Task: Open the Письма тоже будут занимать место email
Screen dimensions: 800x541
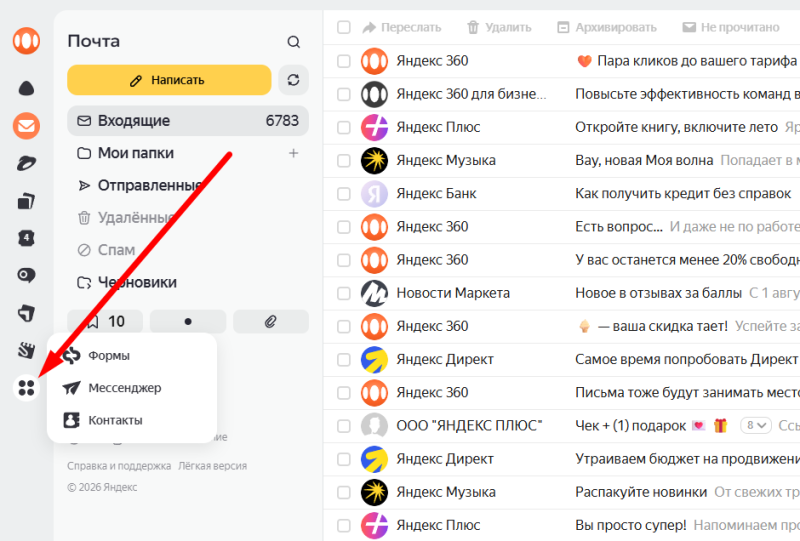Action: tap(561, 393)
